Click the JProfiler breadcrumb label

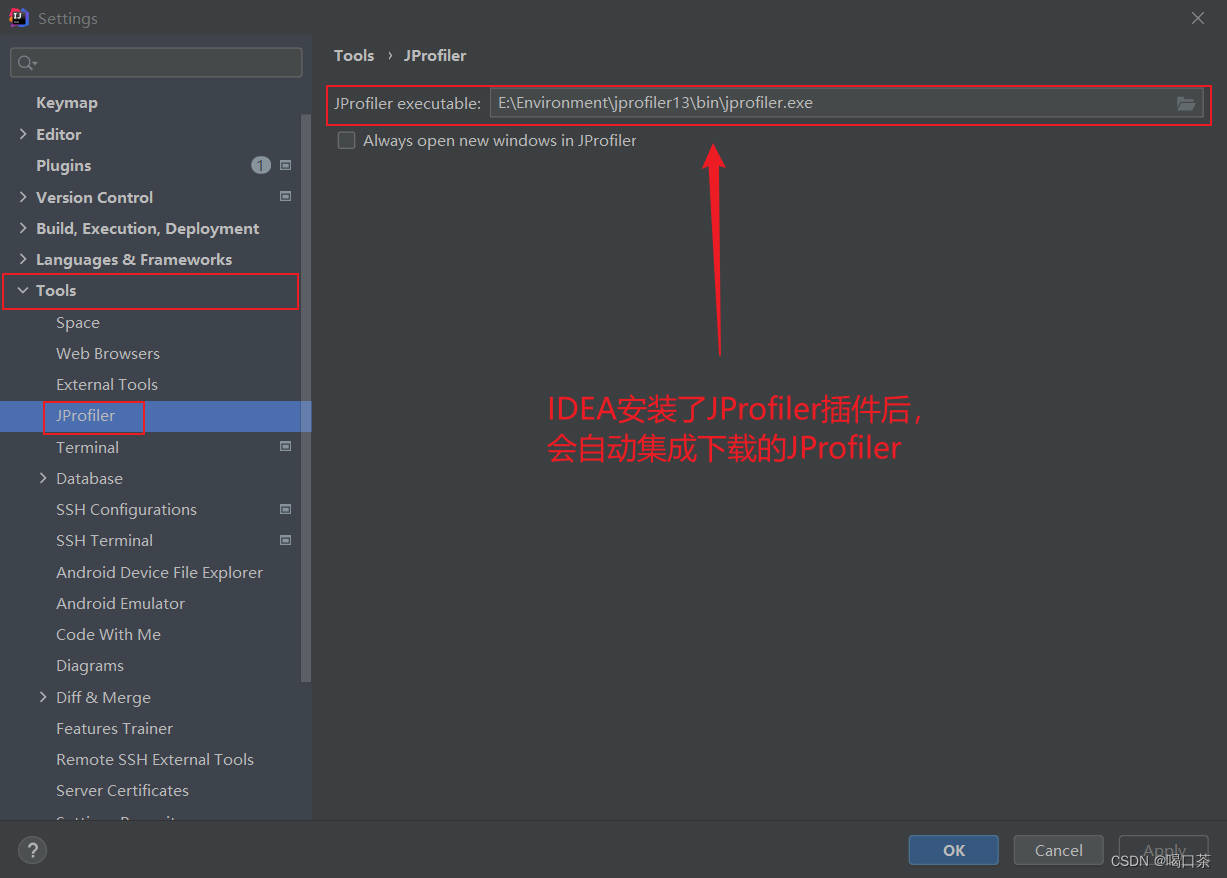(435, 56)
